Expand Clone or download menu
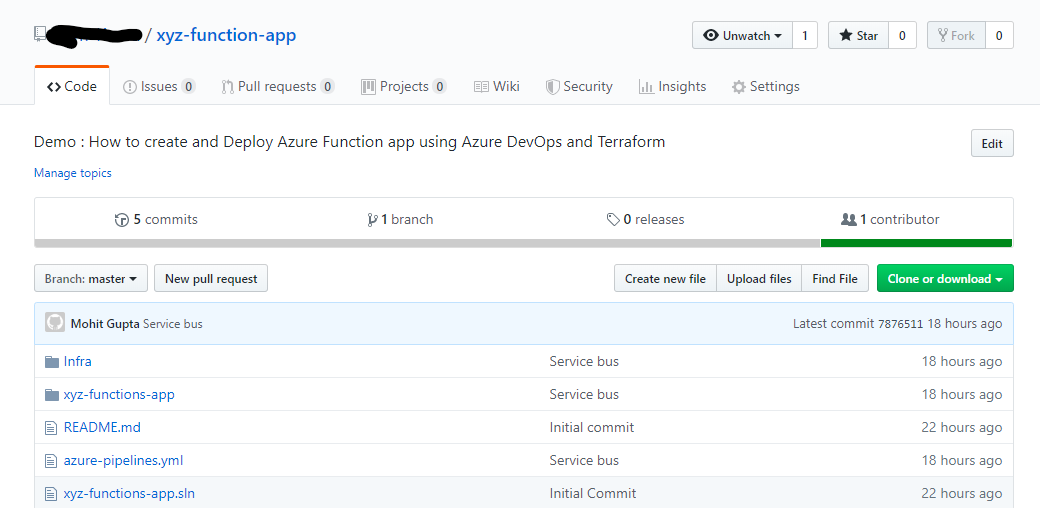The image size is (1040, 508). 945,279
